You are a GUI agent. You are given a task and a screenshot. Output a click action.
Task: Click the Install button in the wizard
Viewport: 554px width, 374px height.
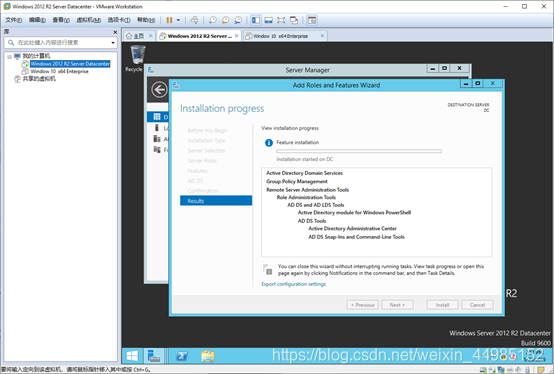(x=442, y=305)
